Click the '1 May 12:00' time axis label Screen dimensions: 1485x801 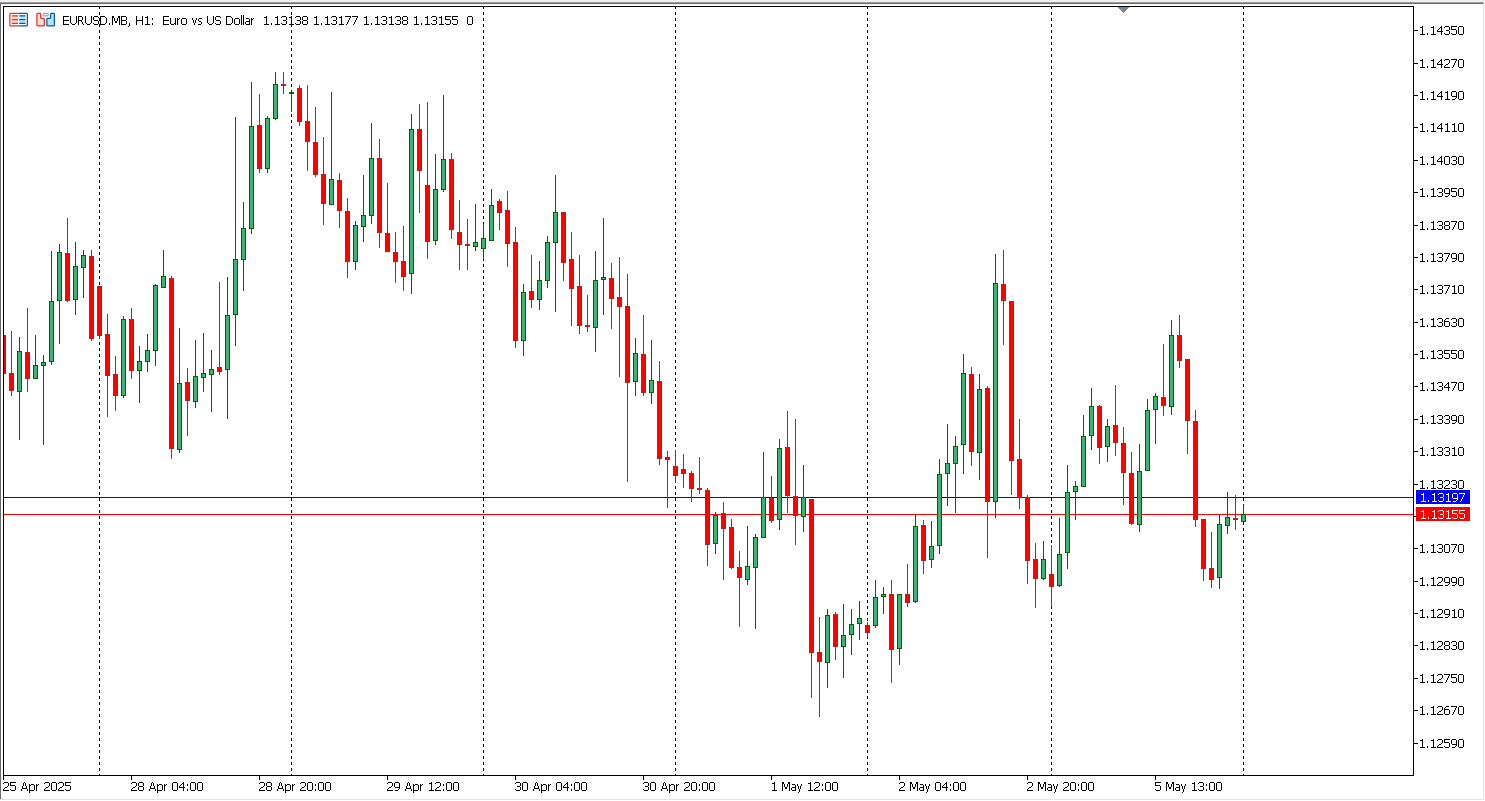(804, 787)
